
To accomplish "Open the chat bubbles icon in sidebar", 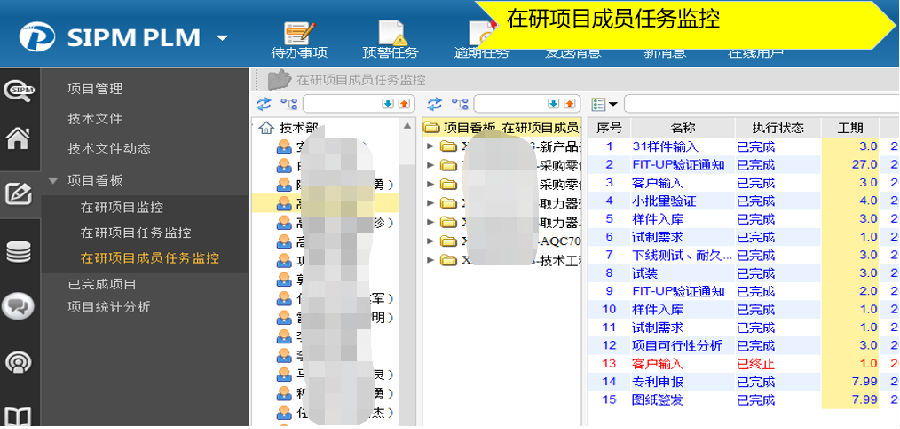I will (17, 306).
